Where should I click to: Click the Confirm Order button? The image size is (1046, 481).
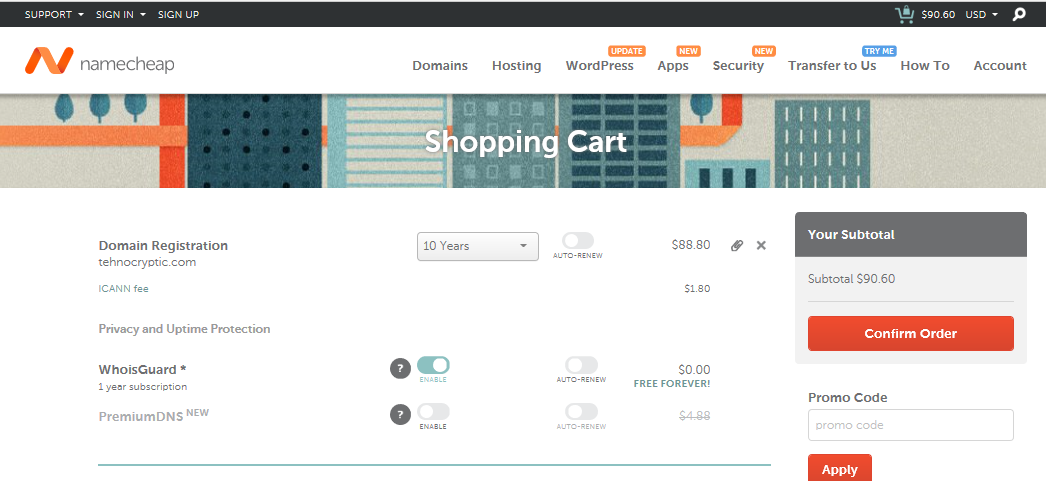coord(911,334)
